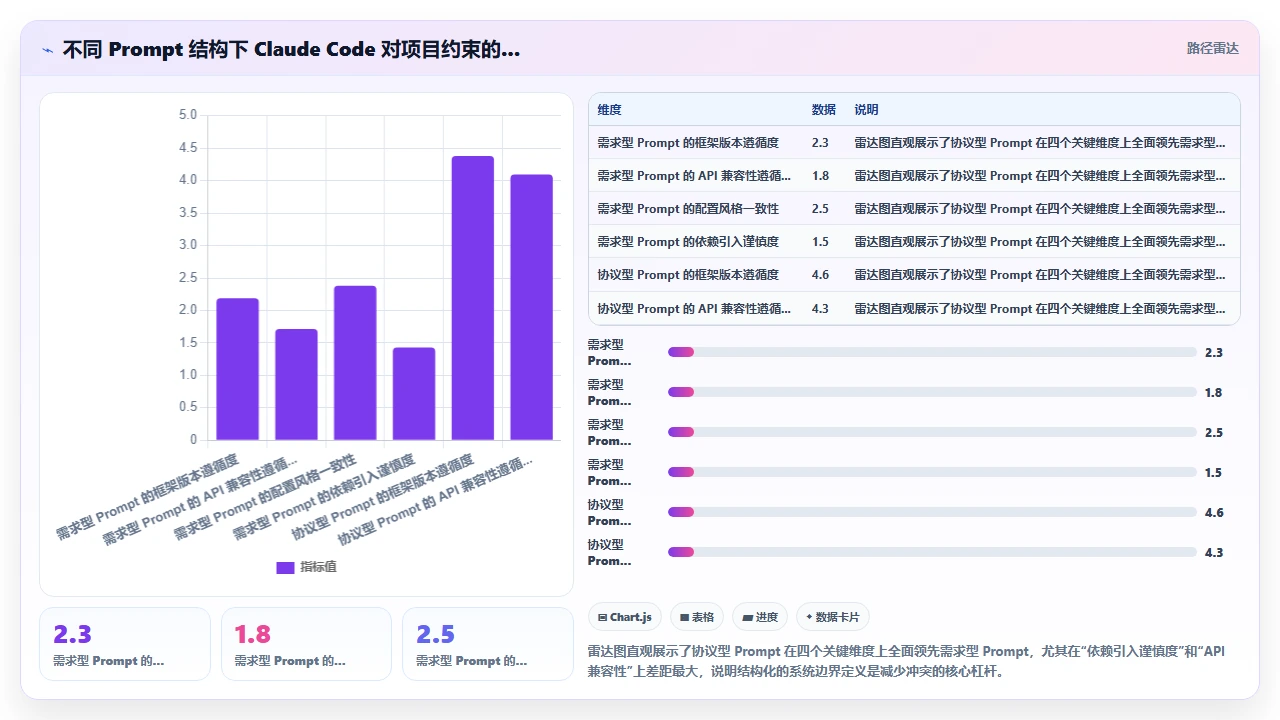Click the progress bar valued 4.3
Viewport: 1280px width, 720px height.
click(x=932, y=552)
